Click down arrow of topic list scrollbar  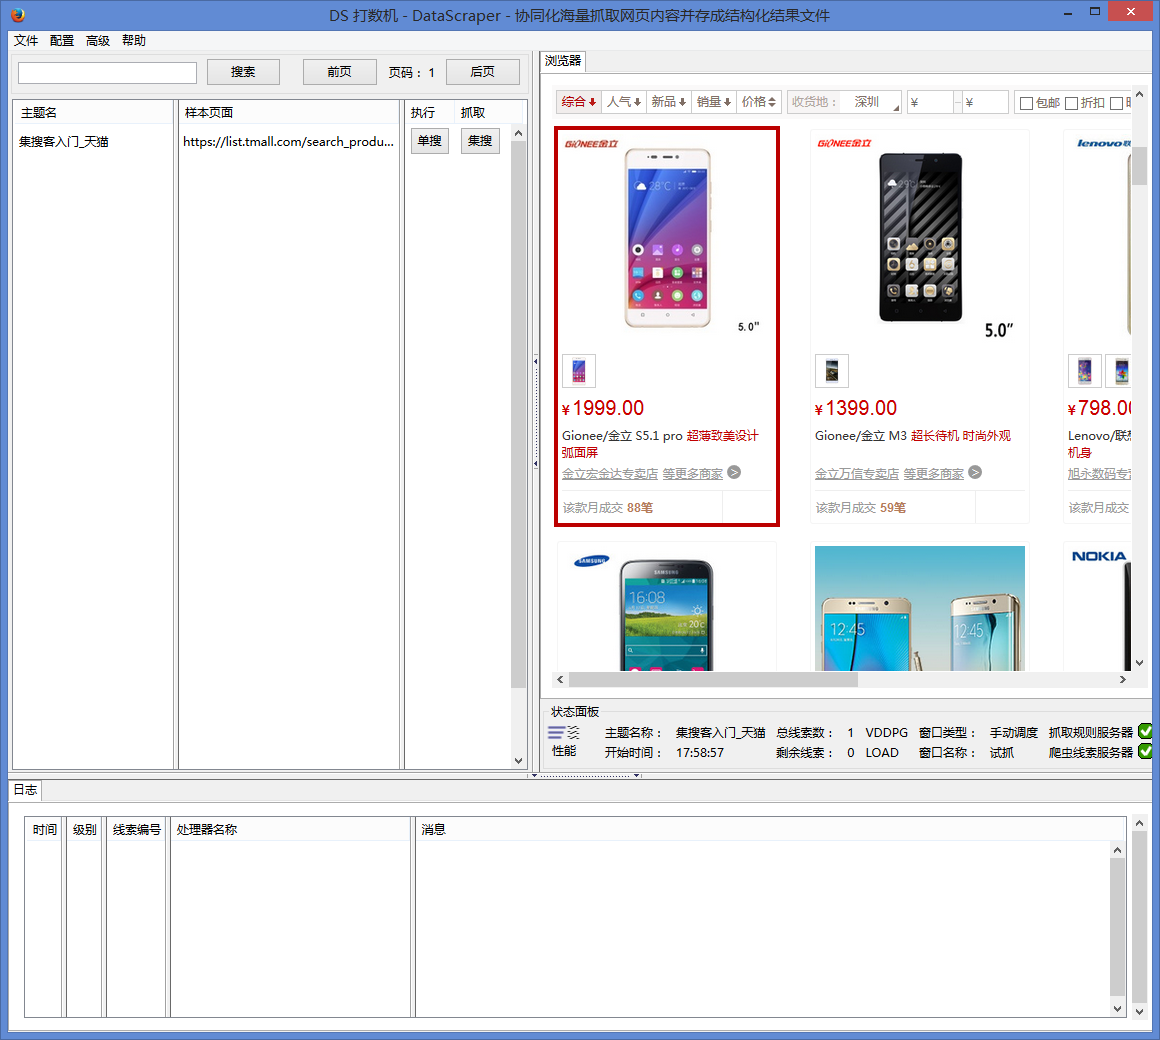[x=519, y=760]
